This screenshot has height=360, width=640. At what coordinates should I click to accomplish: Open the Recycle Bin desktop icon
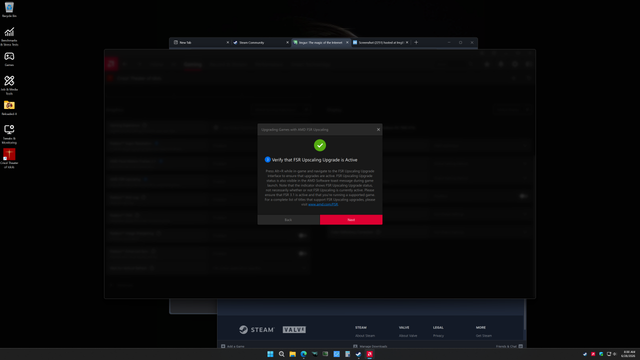[9, 10]
